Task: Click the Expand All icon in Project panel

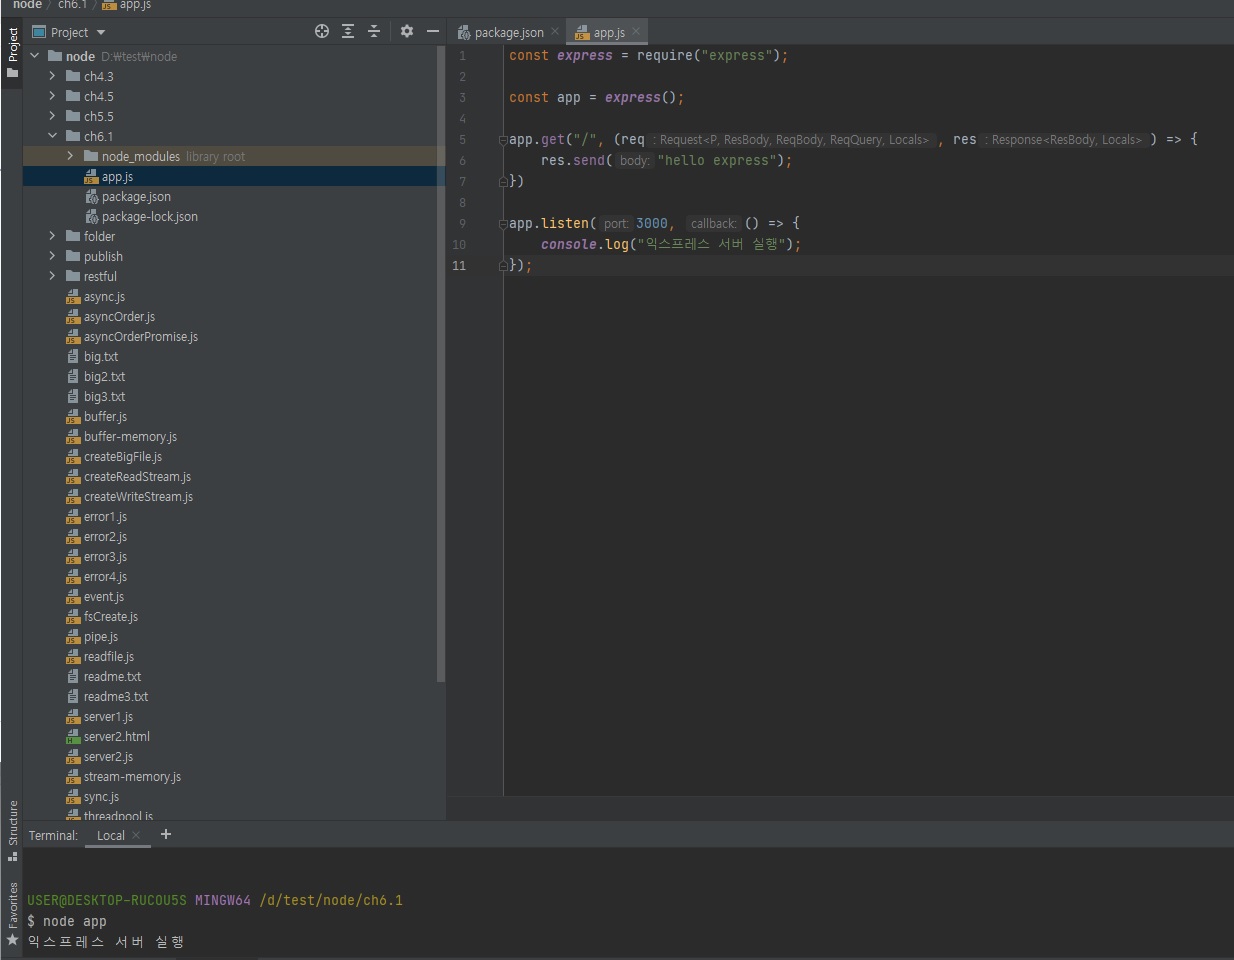Action: [x=348, y=32]
